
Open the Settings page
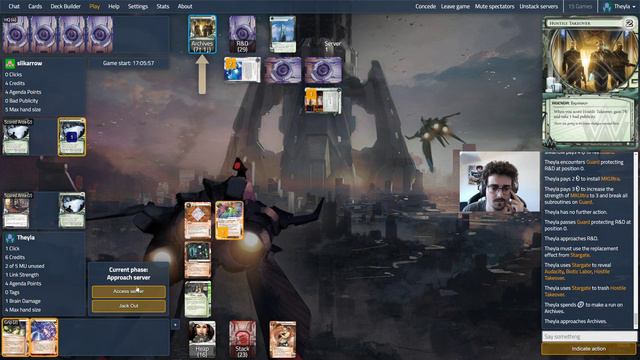[x=138, y=6]
